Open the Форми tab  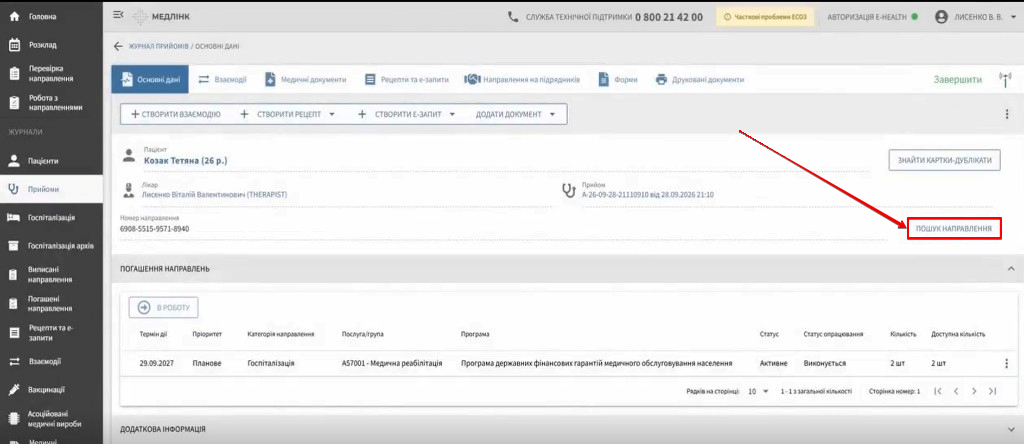(x=618, y=80)
